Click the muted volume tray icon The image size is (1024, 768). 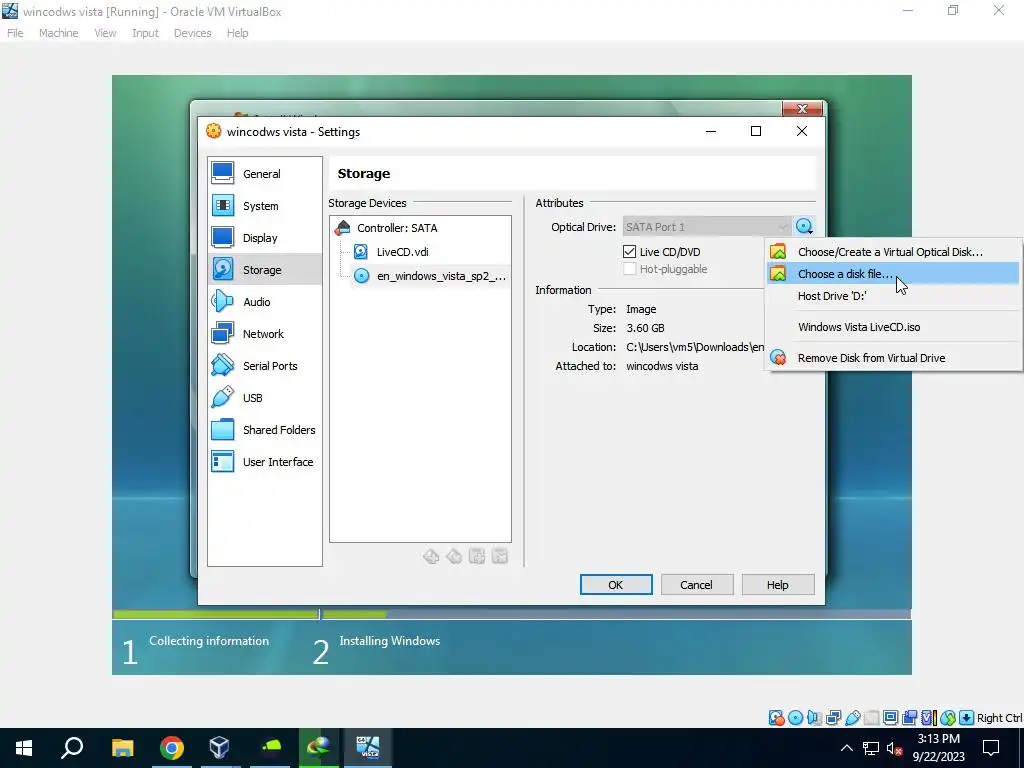(x=894, y=748)
